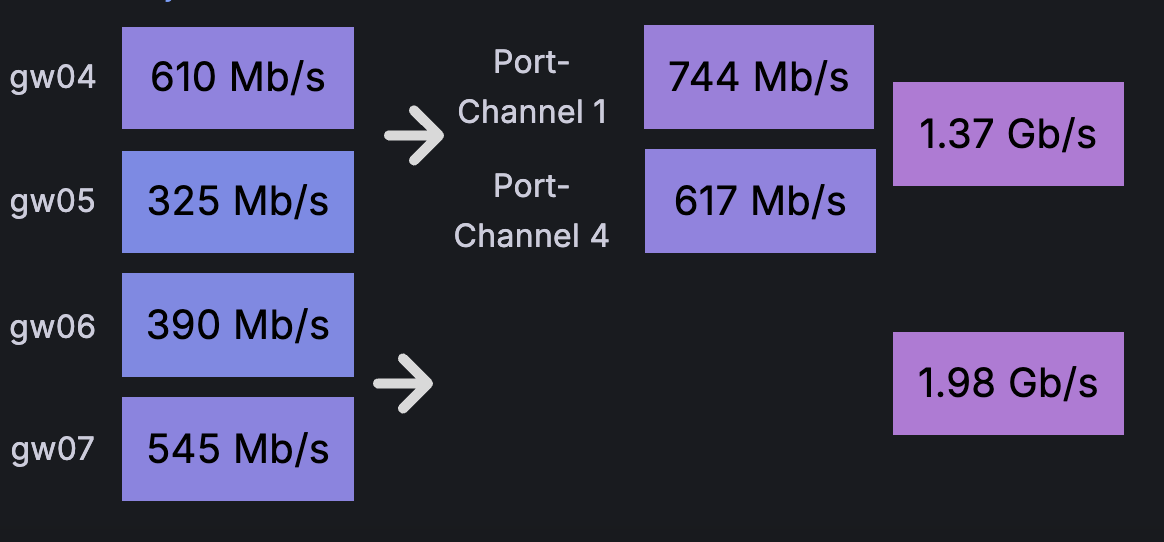Click the Port-Channel 1 label
This screenshot has width=1164, height=542.
tap(532, 87)
